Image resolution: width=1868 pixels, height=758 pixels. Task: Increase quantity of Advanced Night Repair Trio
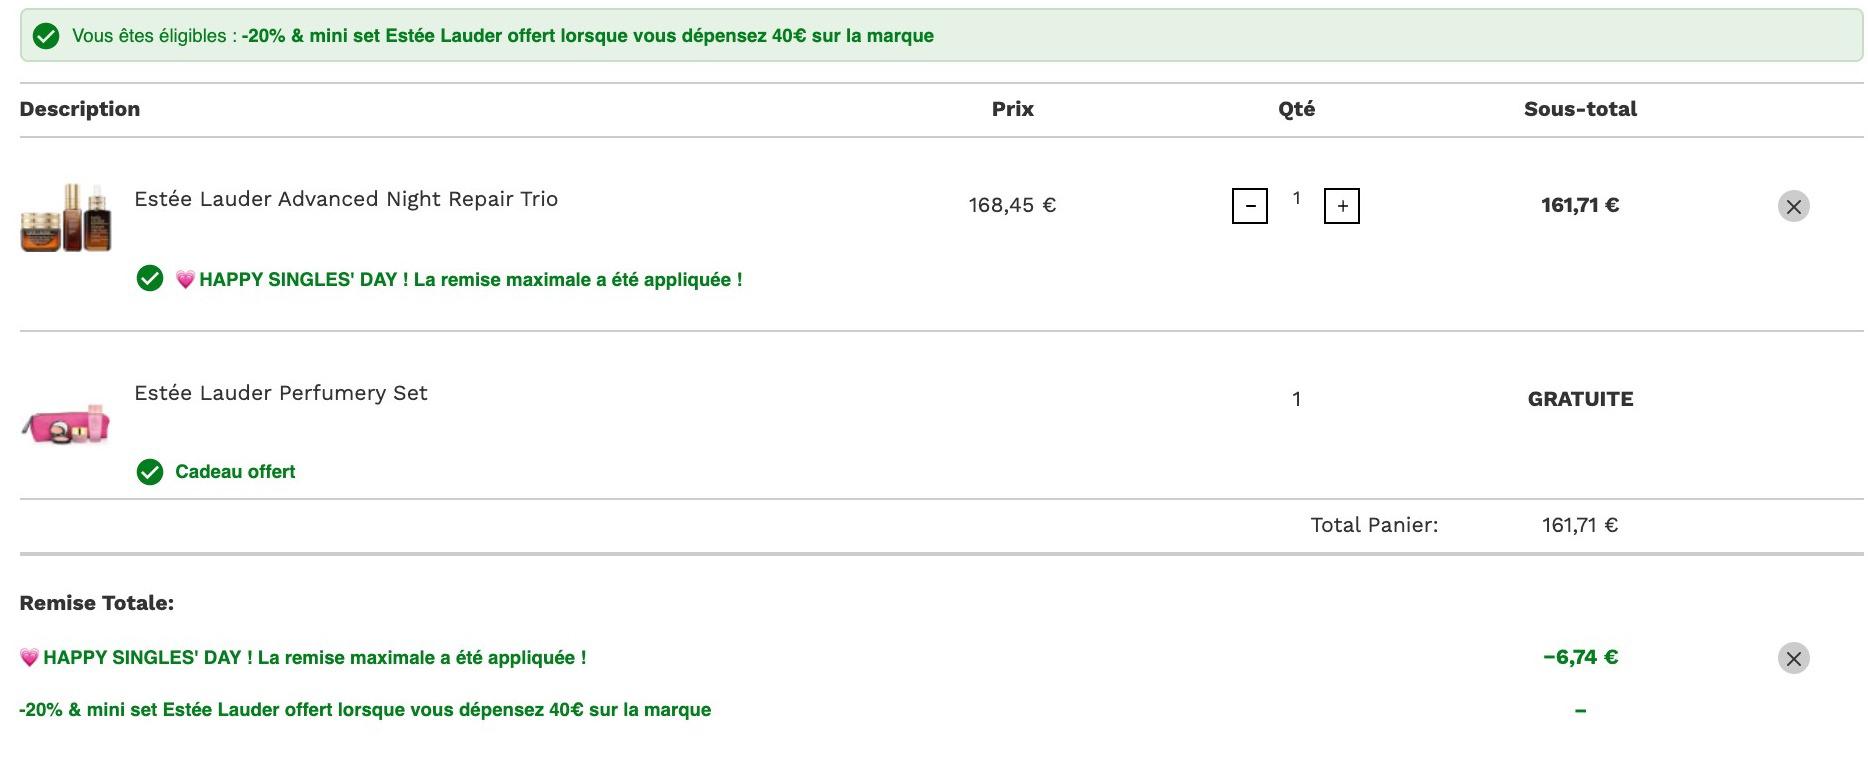[1341, 206]
